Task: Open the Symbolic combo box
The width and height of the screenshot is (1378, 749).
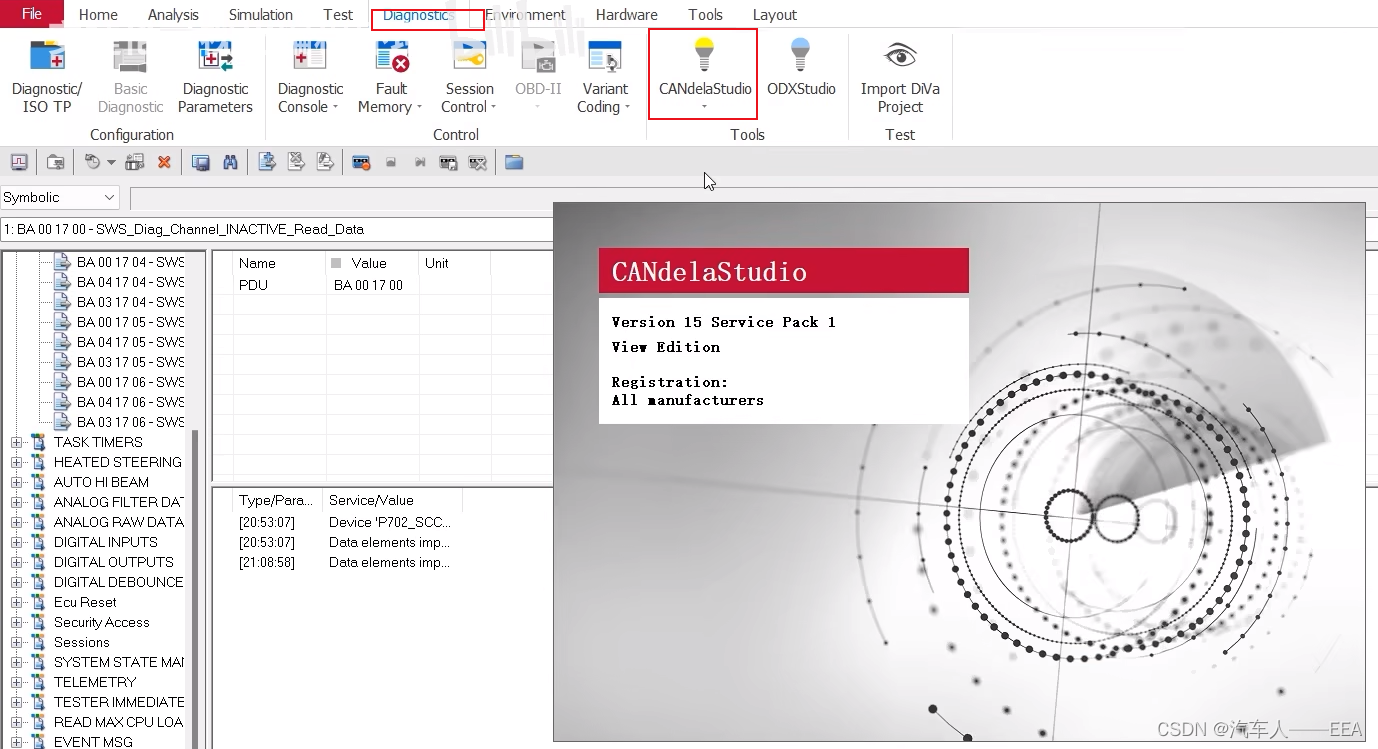Action: click(60, 197)
